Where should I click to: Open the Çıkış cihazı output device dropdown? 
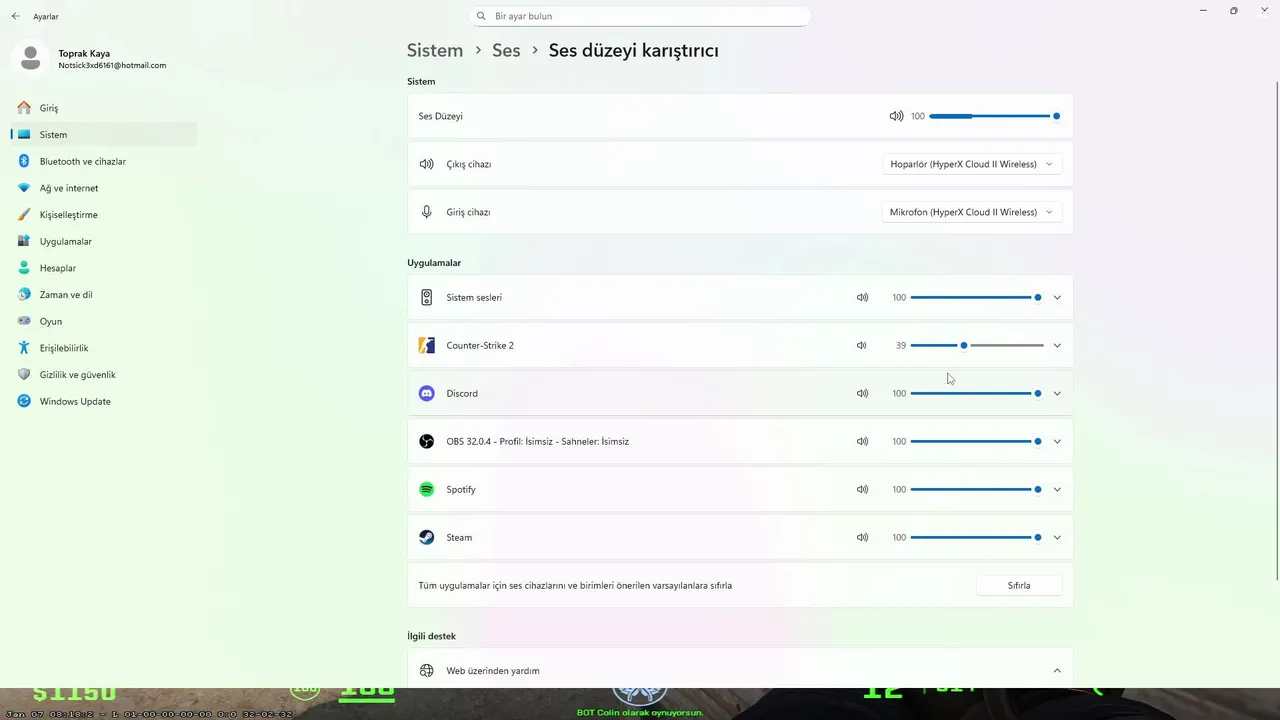pyautogui.click(x=971, y=164)
